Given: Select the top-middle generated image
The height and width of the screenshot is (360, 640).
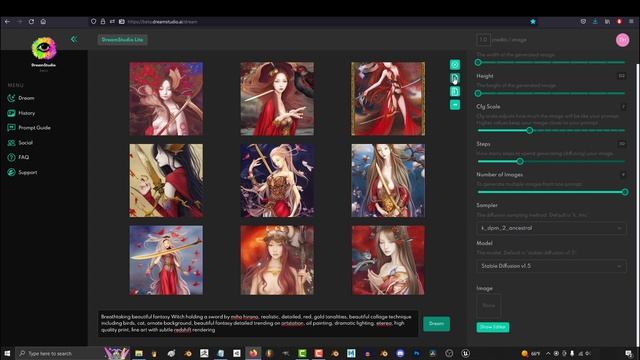Looking at the screenshot, I should coord(277,98).
